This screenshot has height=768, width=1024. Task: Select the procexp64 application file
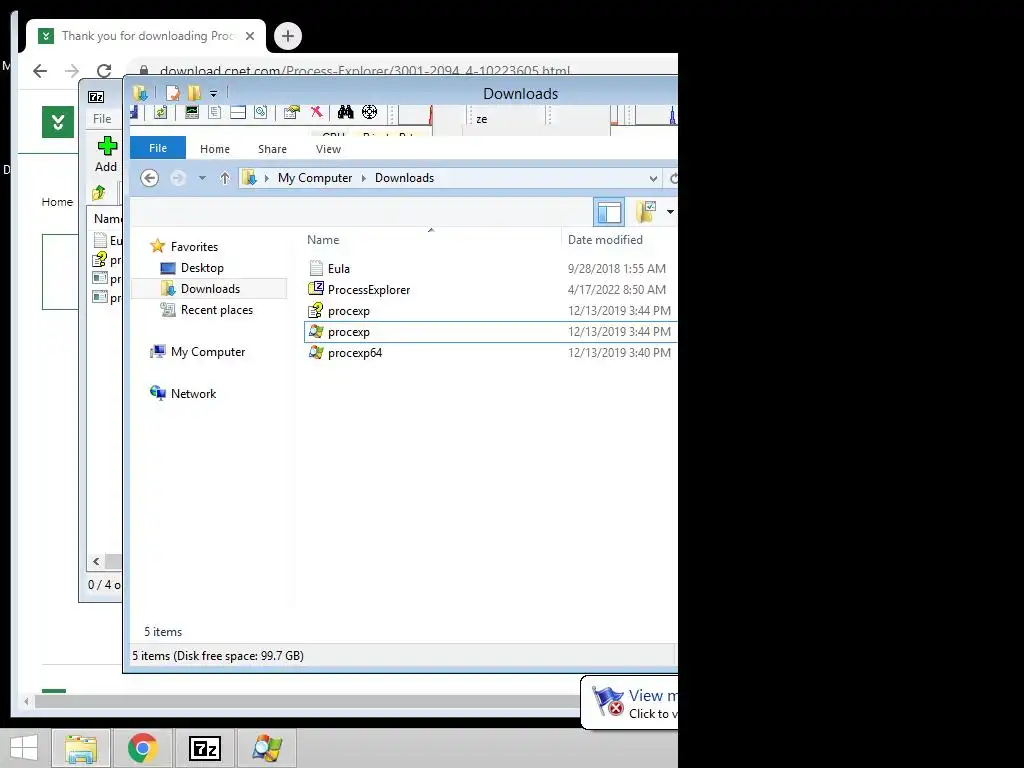(355, 353)
